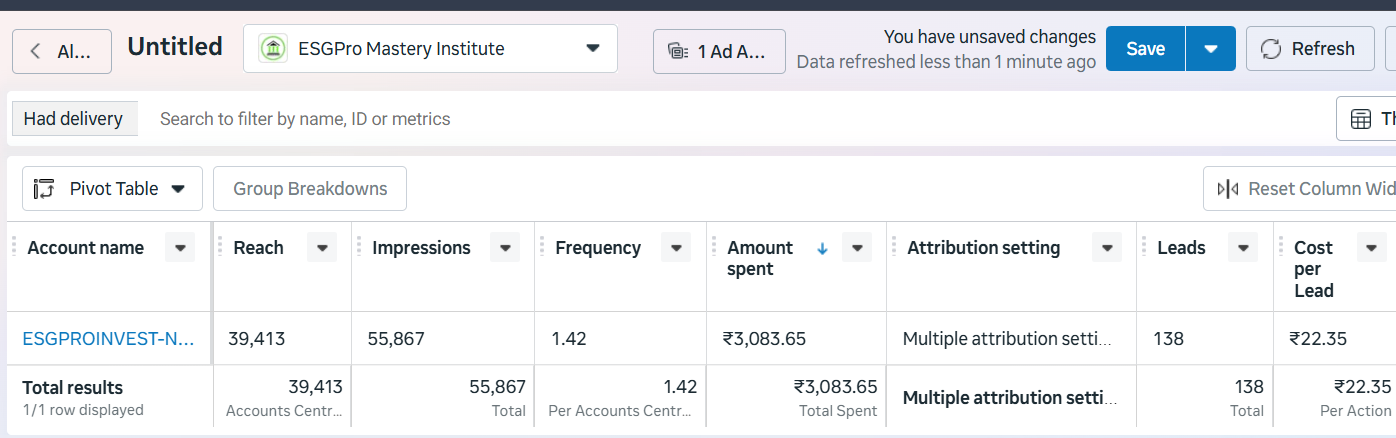Open the Pivot Table dropdown
The image size is (1396, 438).
coord(178,189)
